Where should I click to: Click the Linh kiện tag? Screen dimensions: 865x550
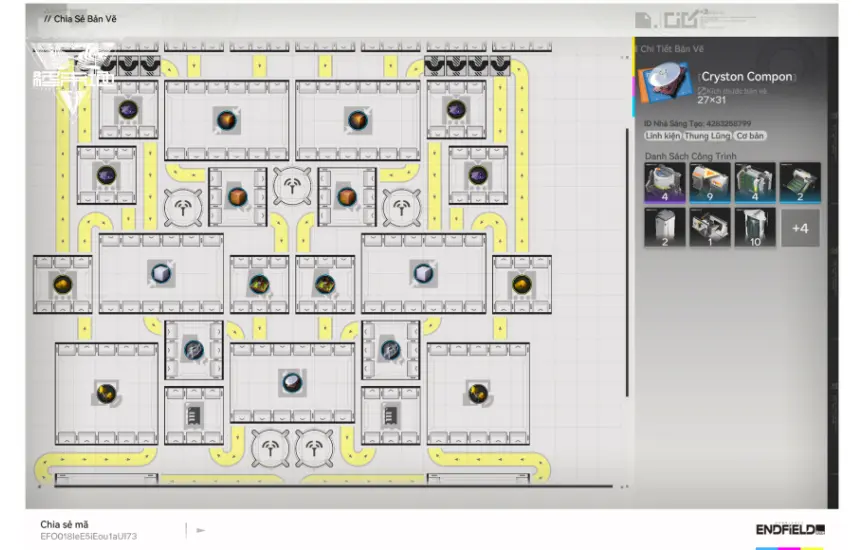[x=663, y=136]
